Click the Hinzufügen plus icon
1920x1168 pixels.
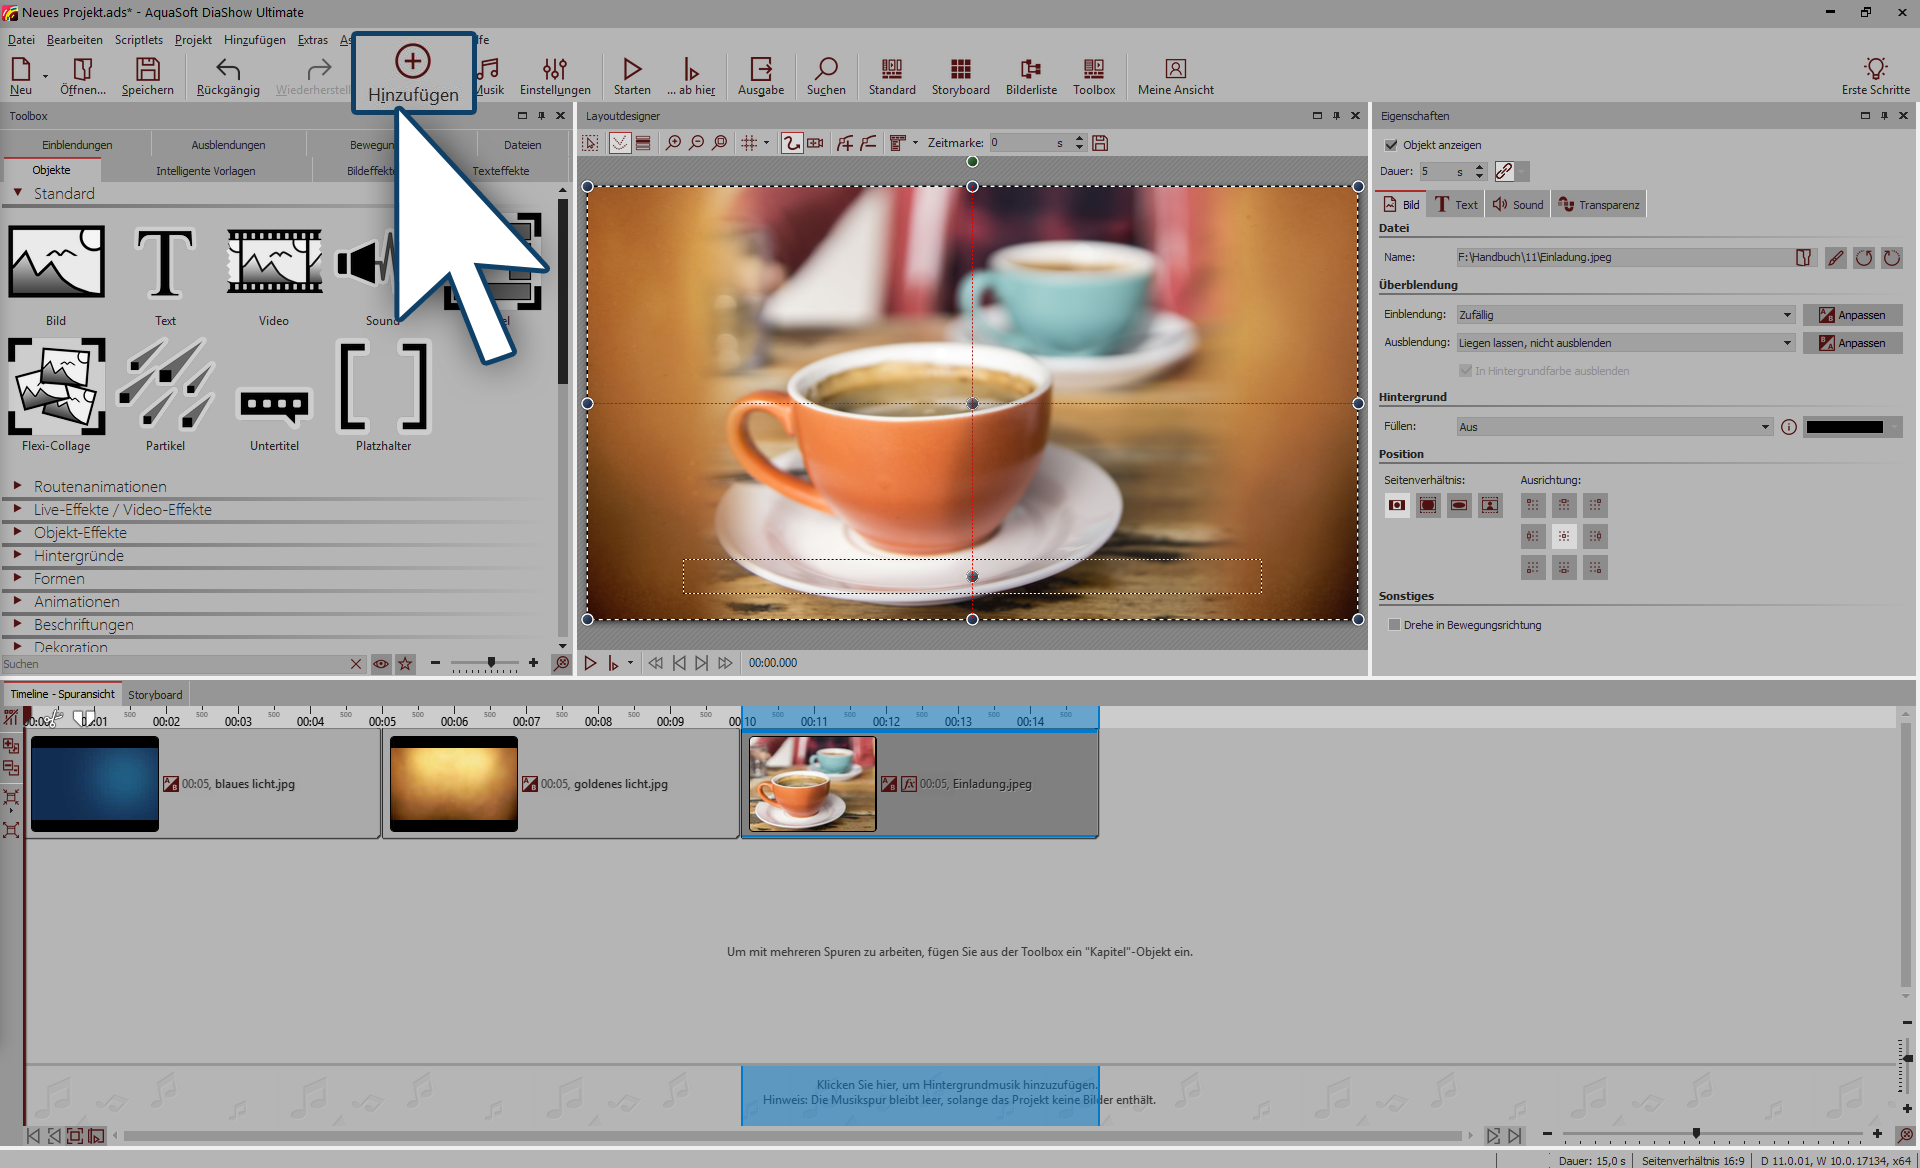coord(412,62)
